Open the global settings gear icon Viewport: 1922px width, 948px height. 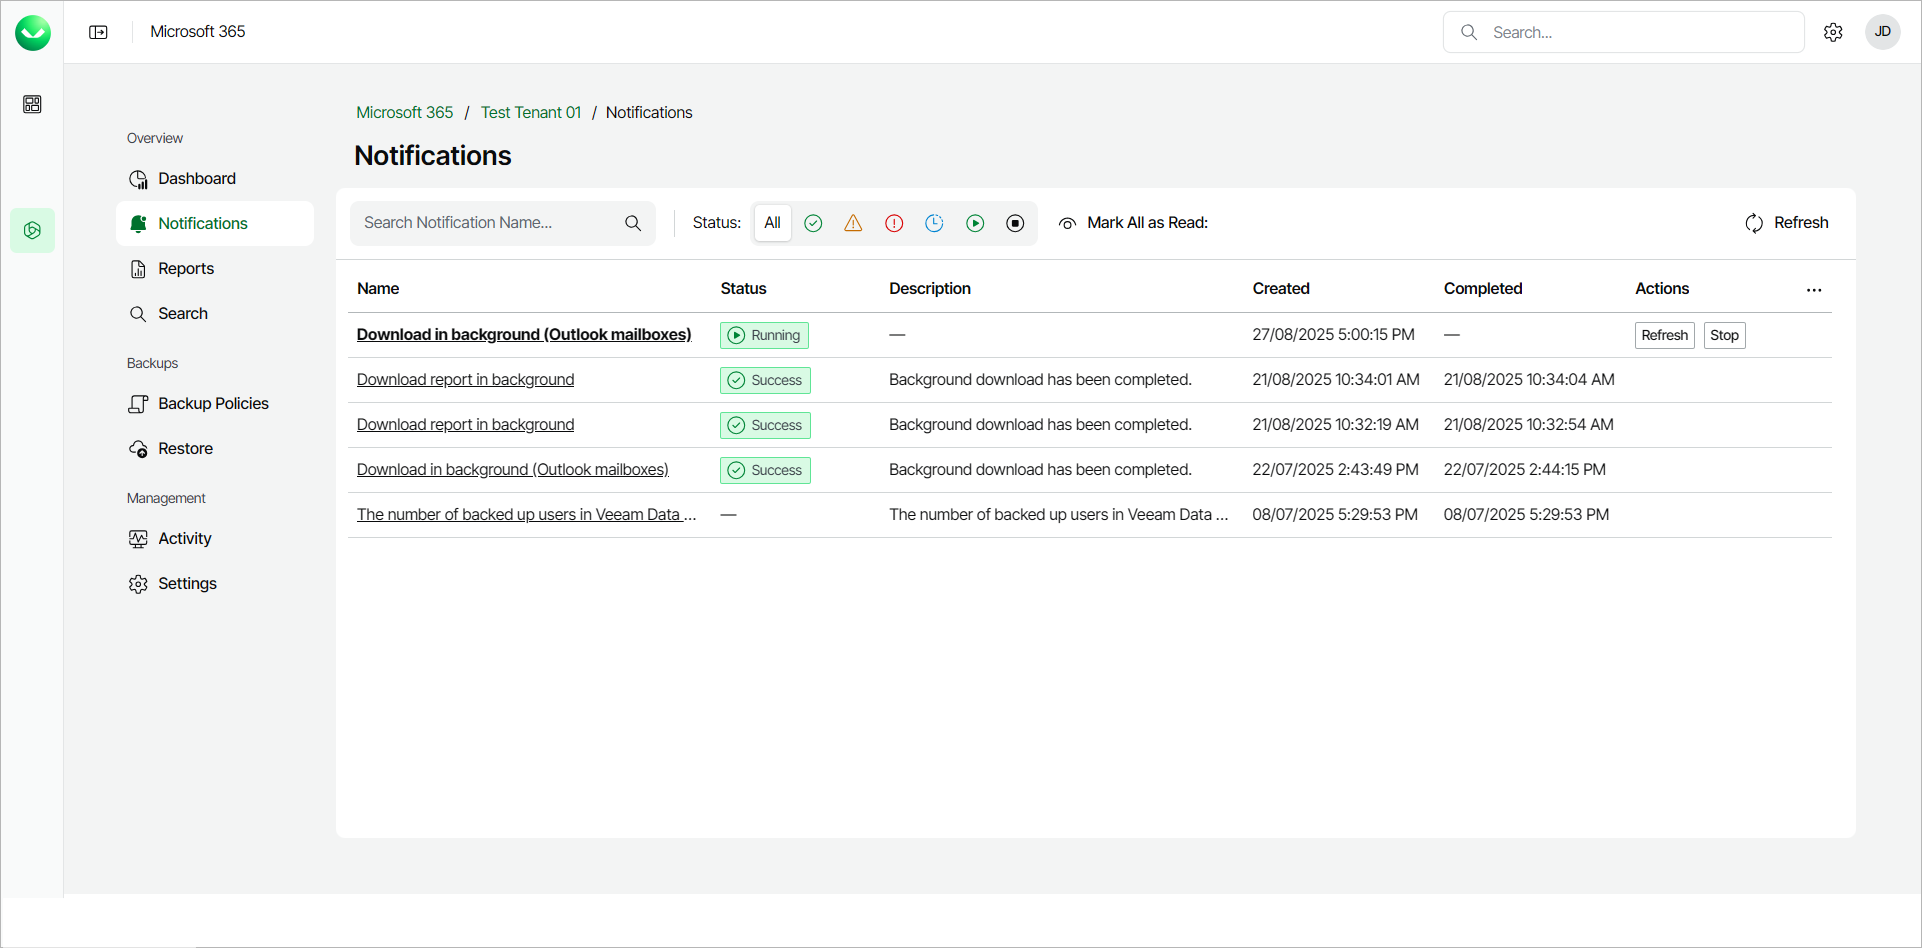pyautogui.click(x=1833, y=32)
